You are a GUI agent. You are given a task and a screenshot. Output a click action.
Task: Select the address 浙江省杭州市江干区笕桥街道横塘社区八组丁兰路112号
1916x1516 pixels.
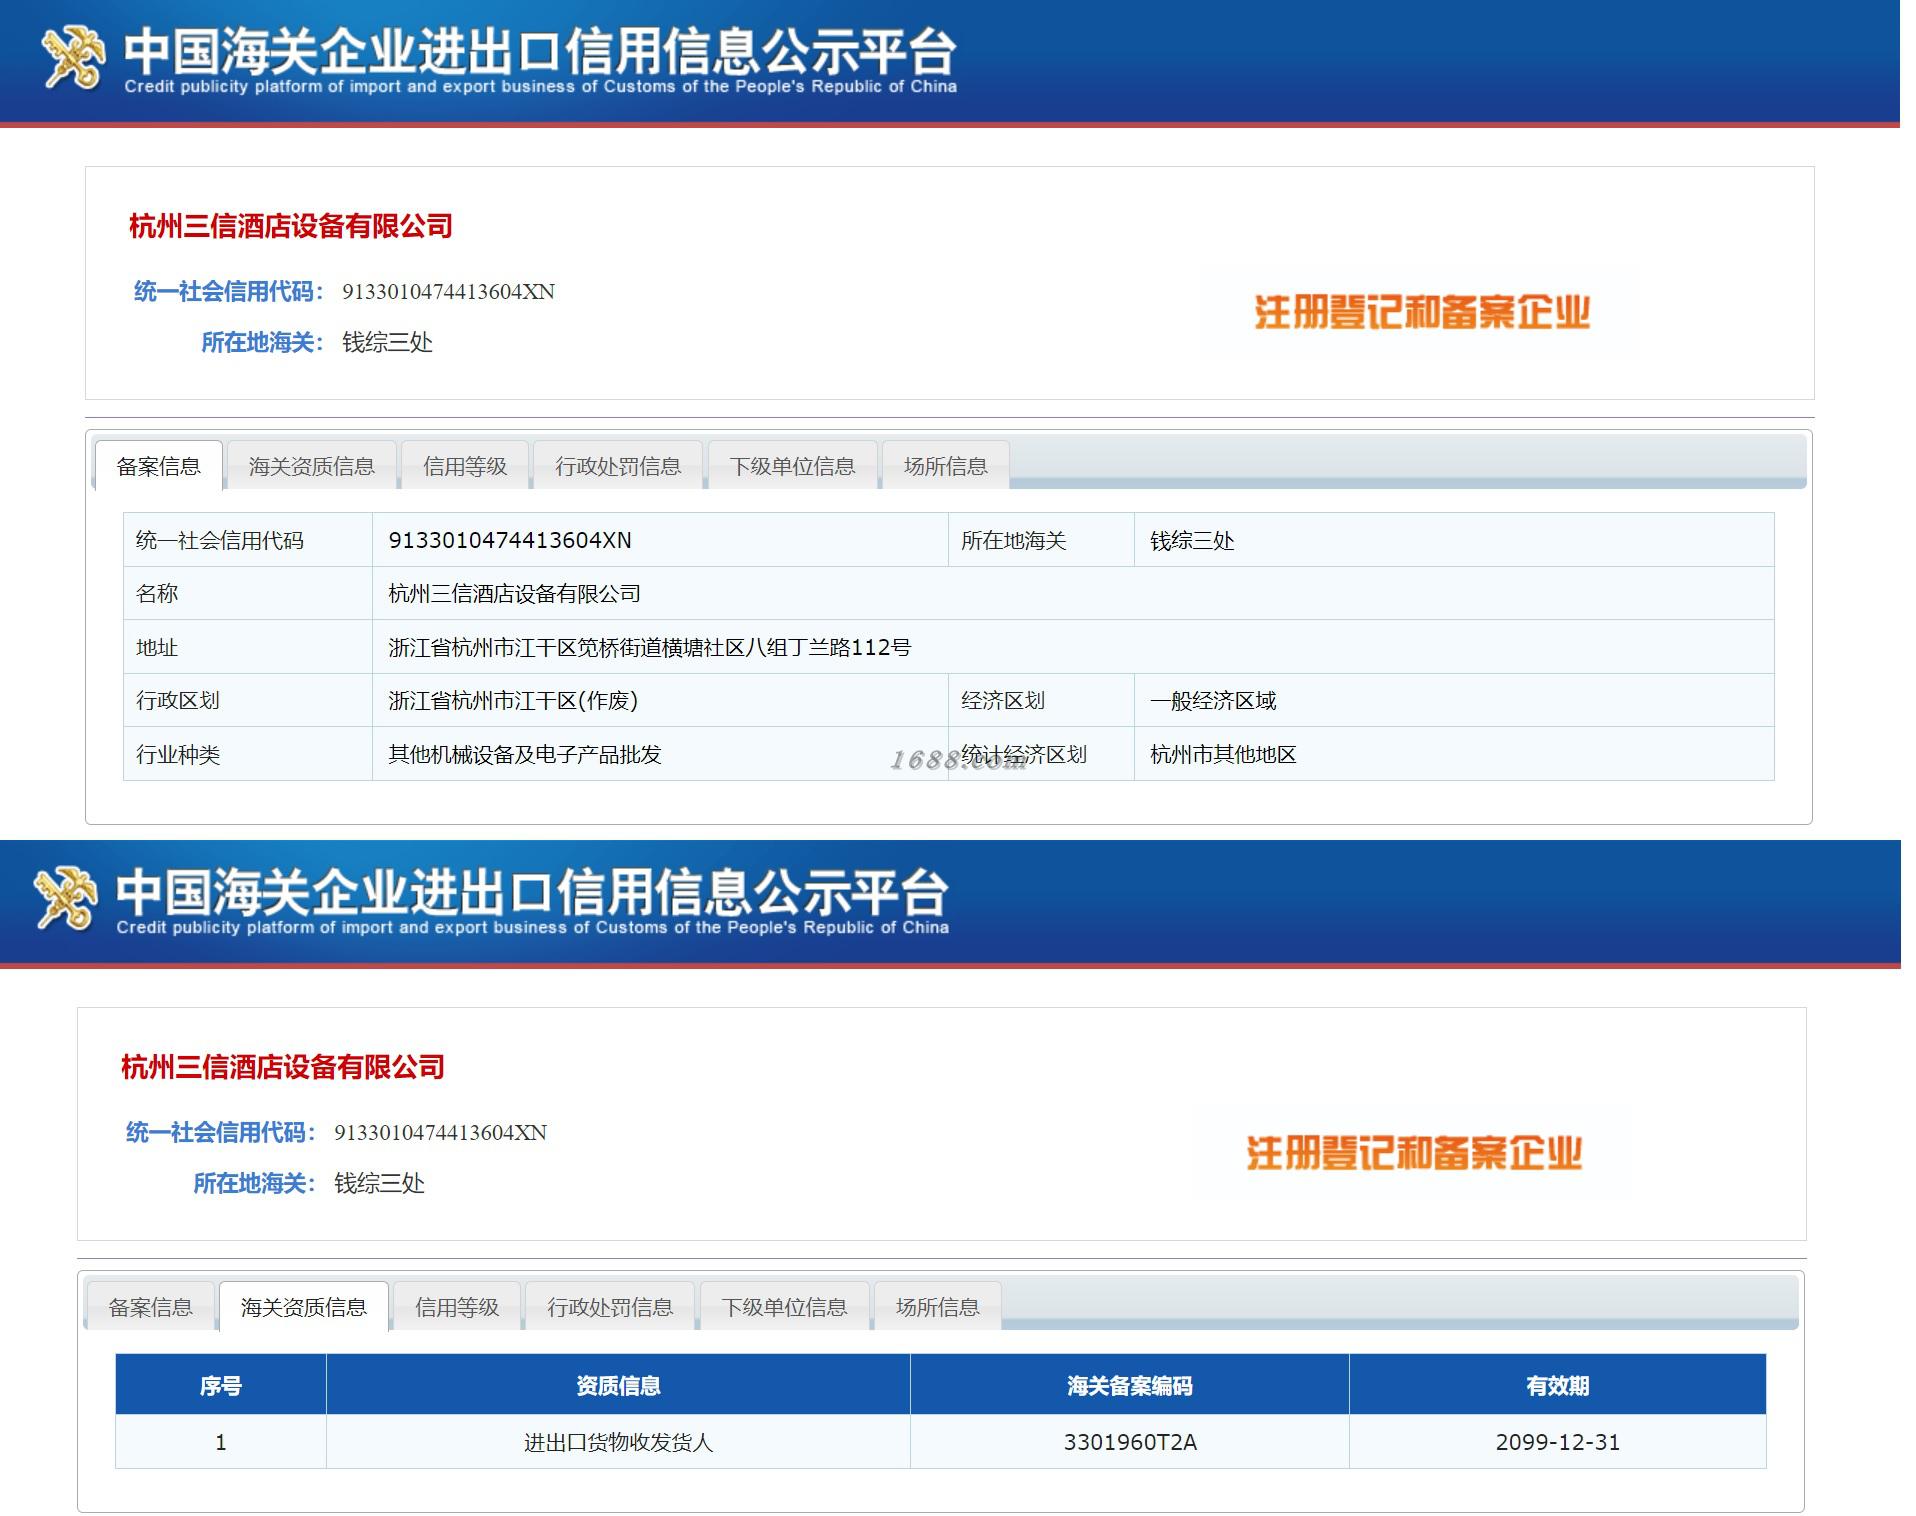pyautogui.click(x=650, y=647)
